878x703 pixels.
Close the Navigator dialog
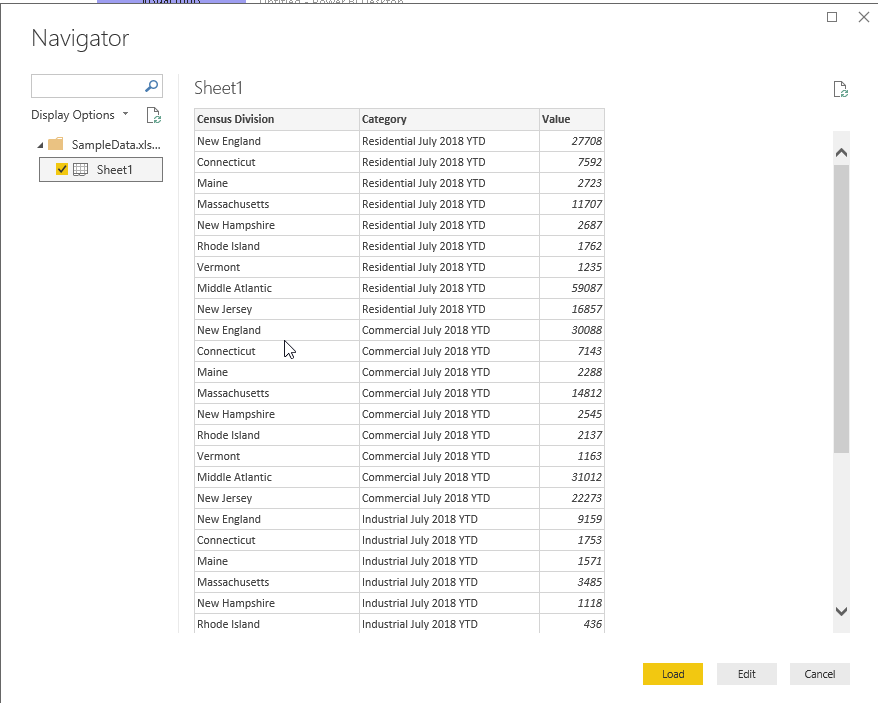tap(864, 17)
